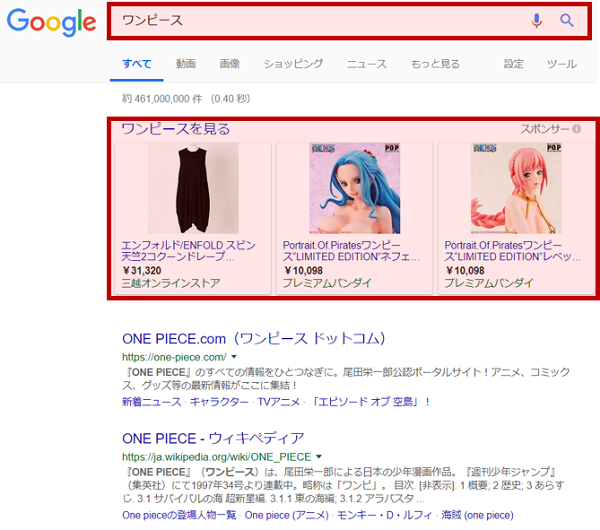Click the ja.wikipedia.org/wiki/ONE_PIECE URL
Viewport: 600px width, 530px height.
[217, 457]
